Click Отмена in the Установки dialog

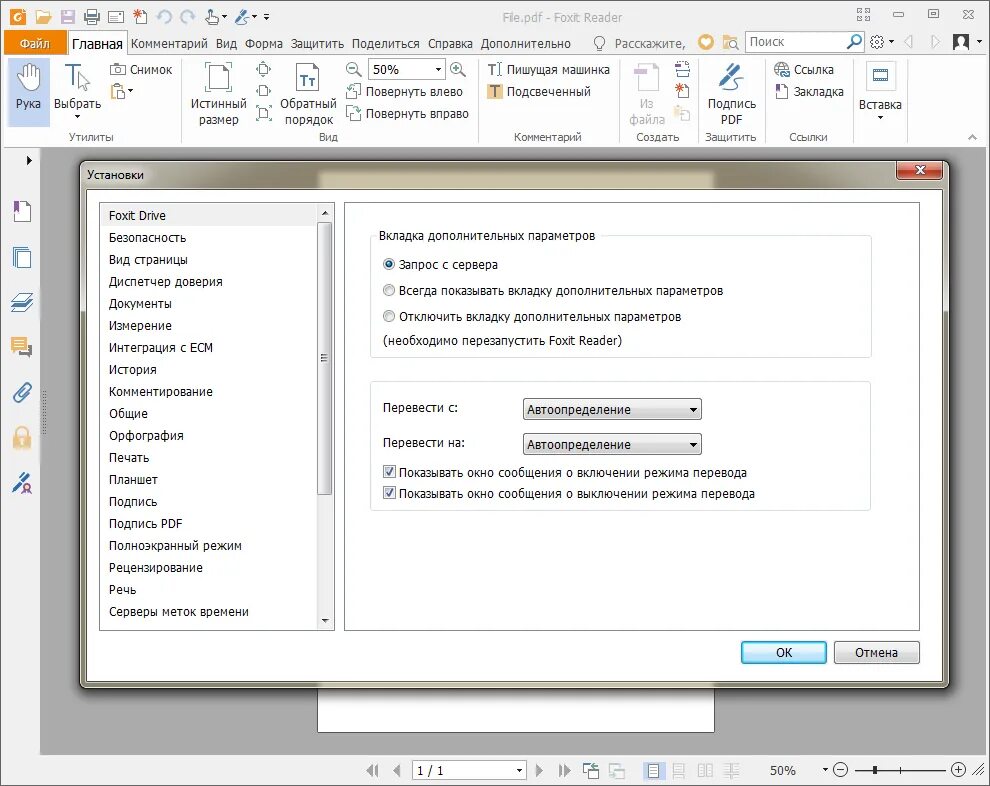tap(876, 652)
